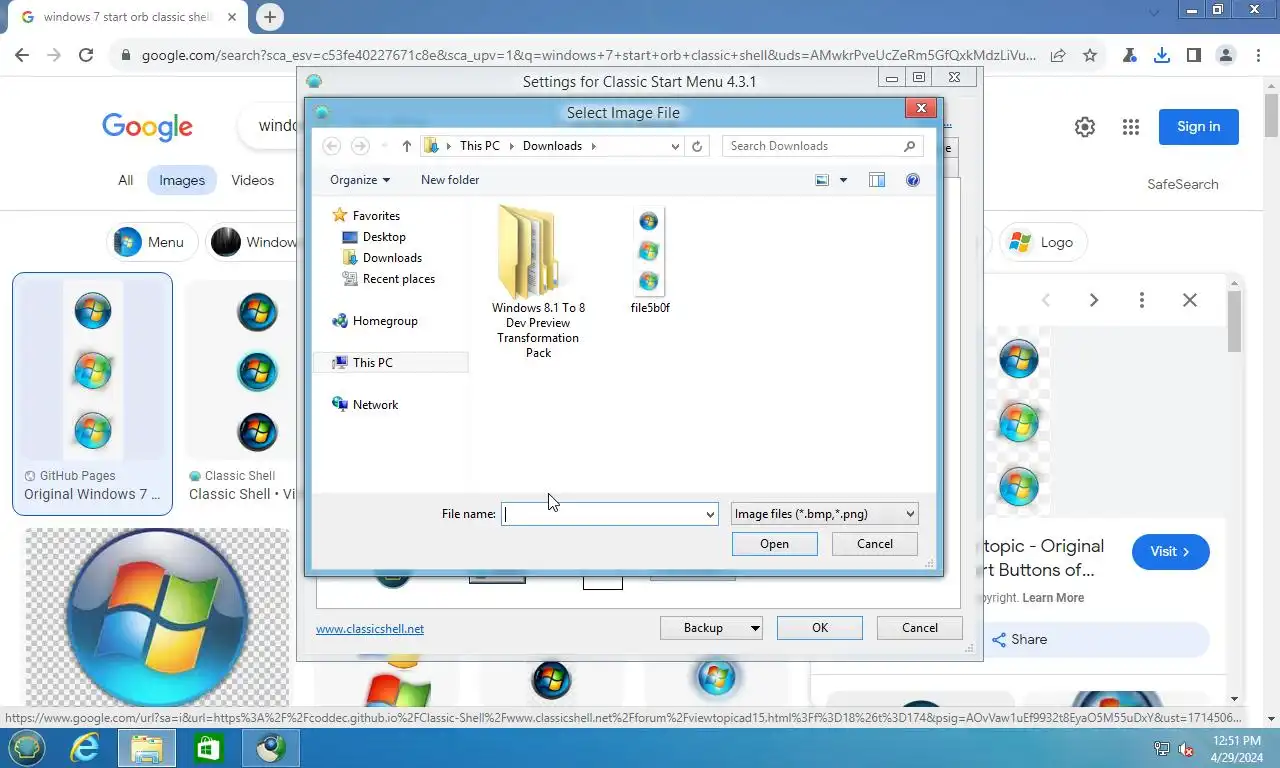This screenshot has width=1280, height=768.
Task: Show next image in preview panel
Action: click(x=1094, y=300)
